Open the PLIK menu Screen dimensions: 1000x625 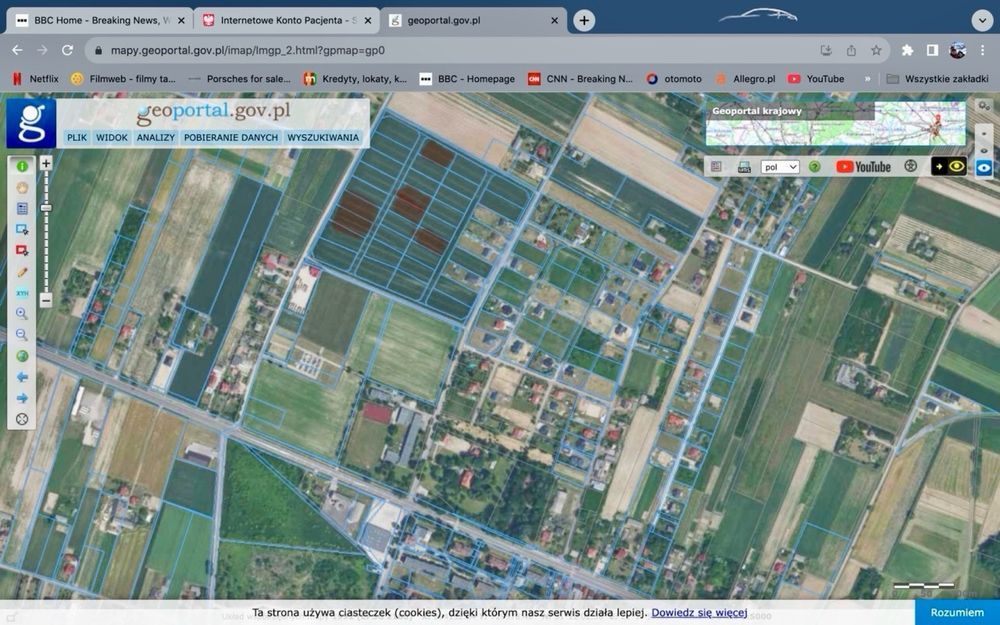click(77, 137)
